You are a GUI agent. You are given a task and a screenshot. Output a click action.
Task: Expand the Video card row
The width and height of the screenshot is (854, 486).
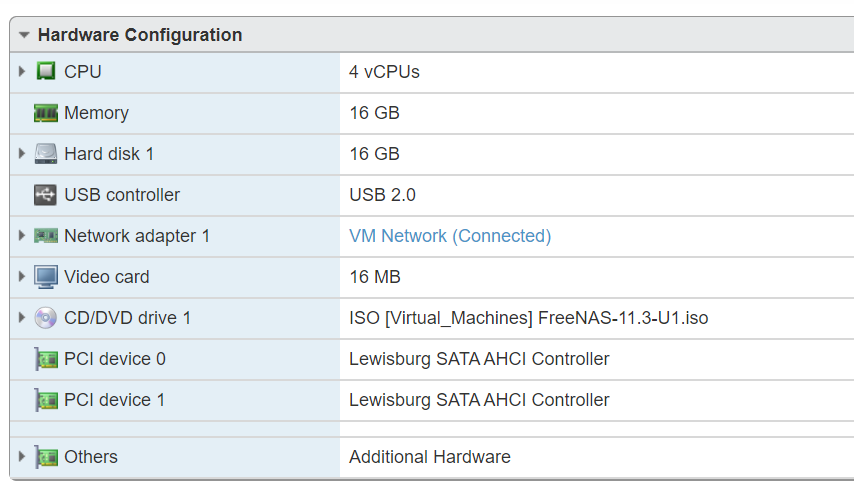tap(22, 277)
